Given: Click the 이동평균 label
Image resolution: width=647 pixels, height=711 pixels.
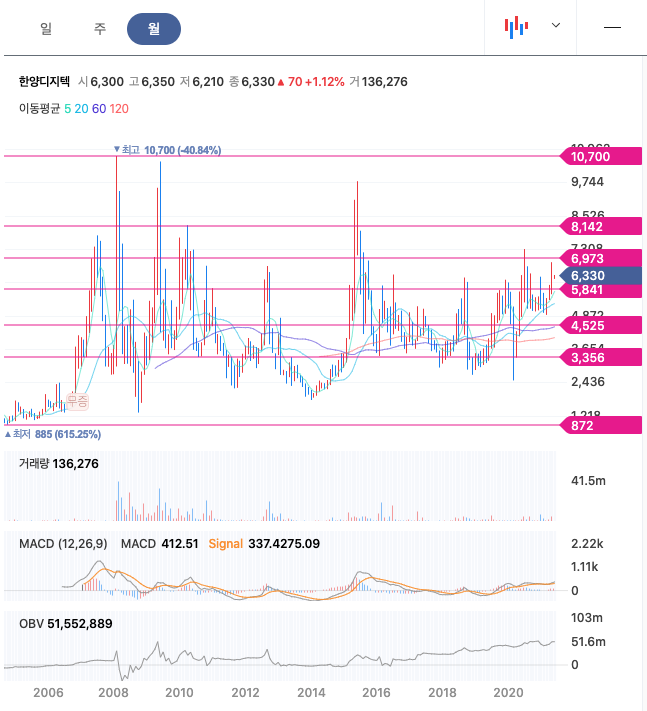Looking at the screenshot, I should click(39, 109).
